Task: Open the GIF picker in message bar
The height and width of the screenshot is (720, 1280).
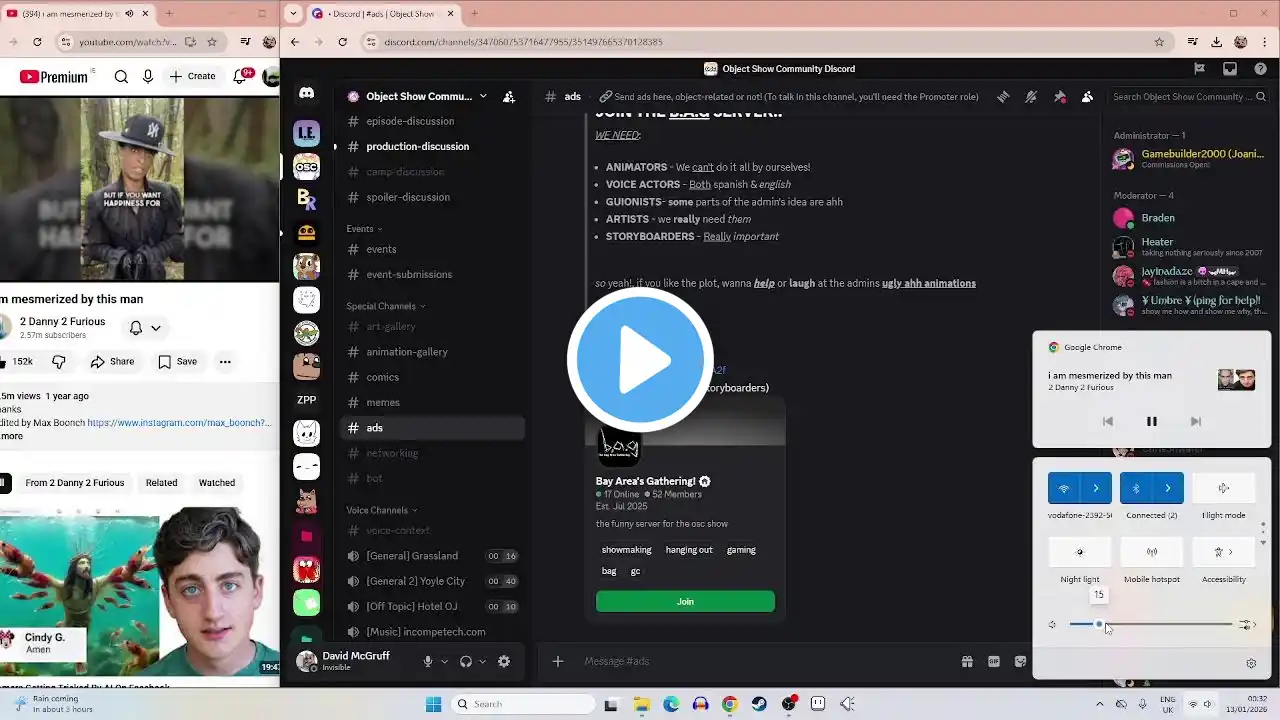Action: point(994,661)
